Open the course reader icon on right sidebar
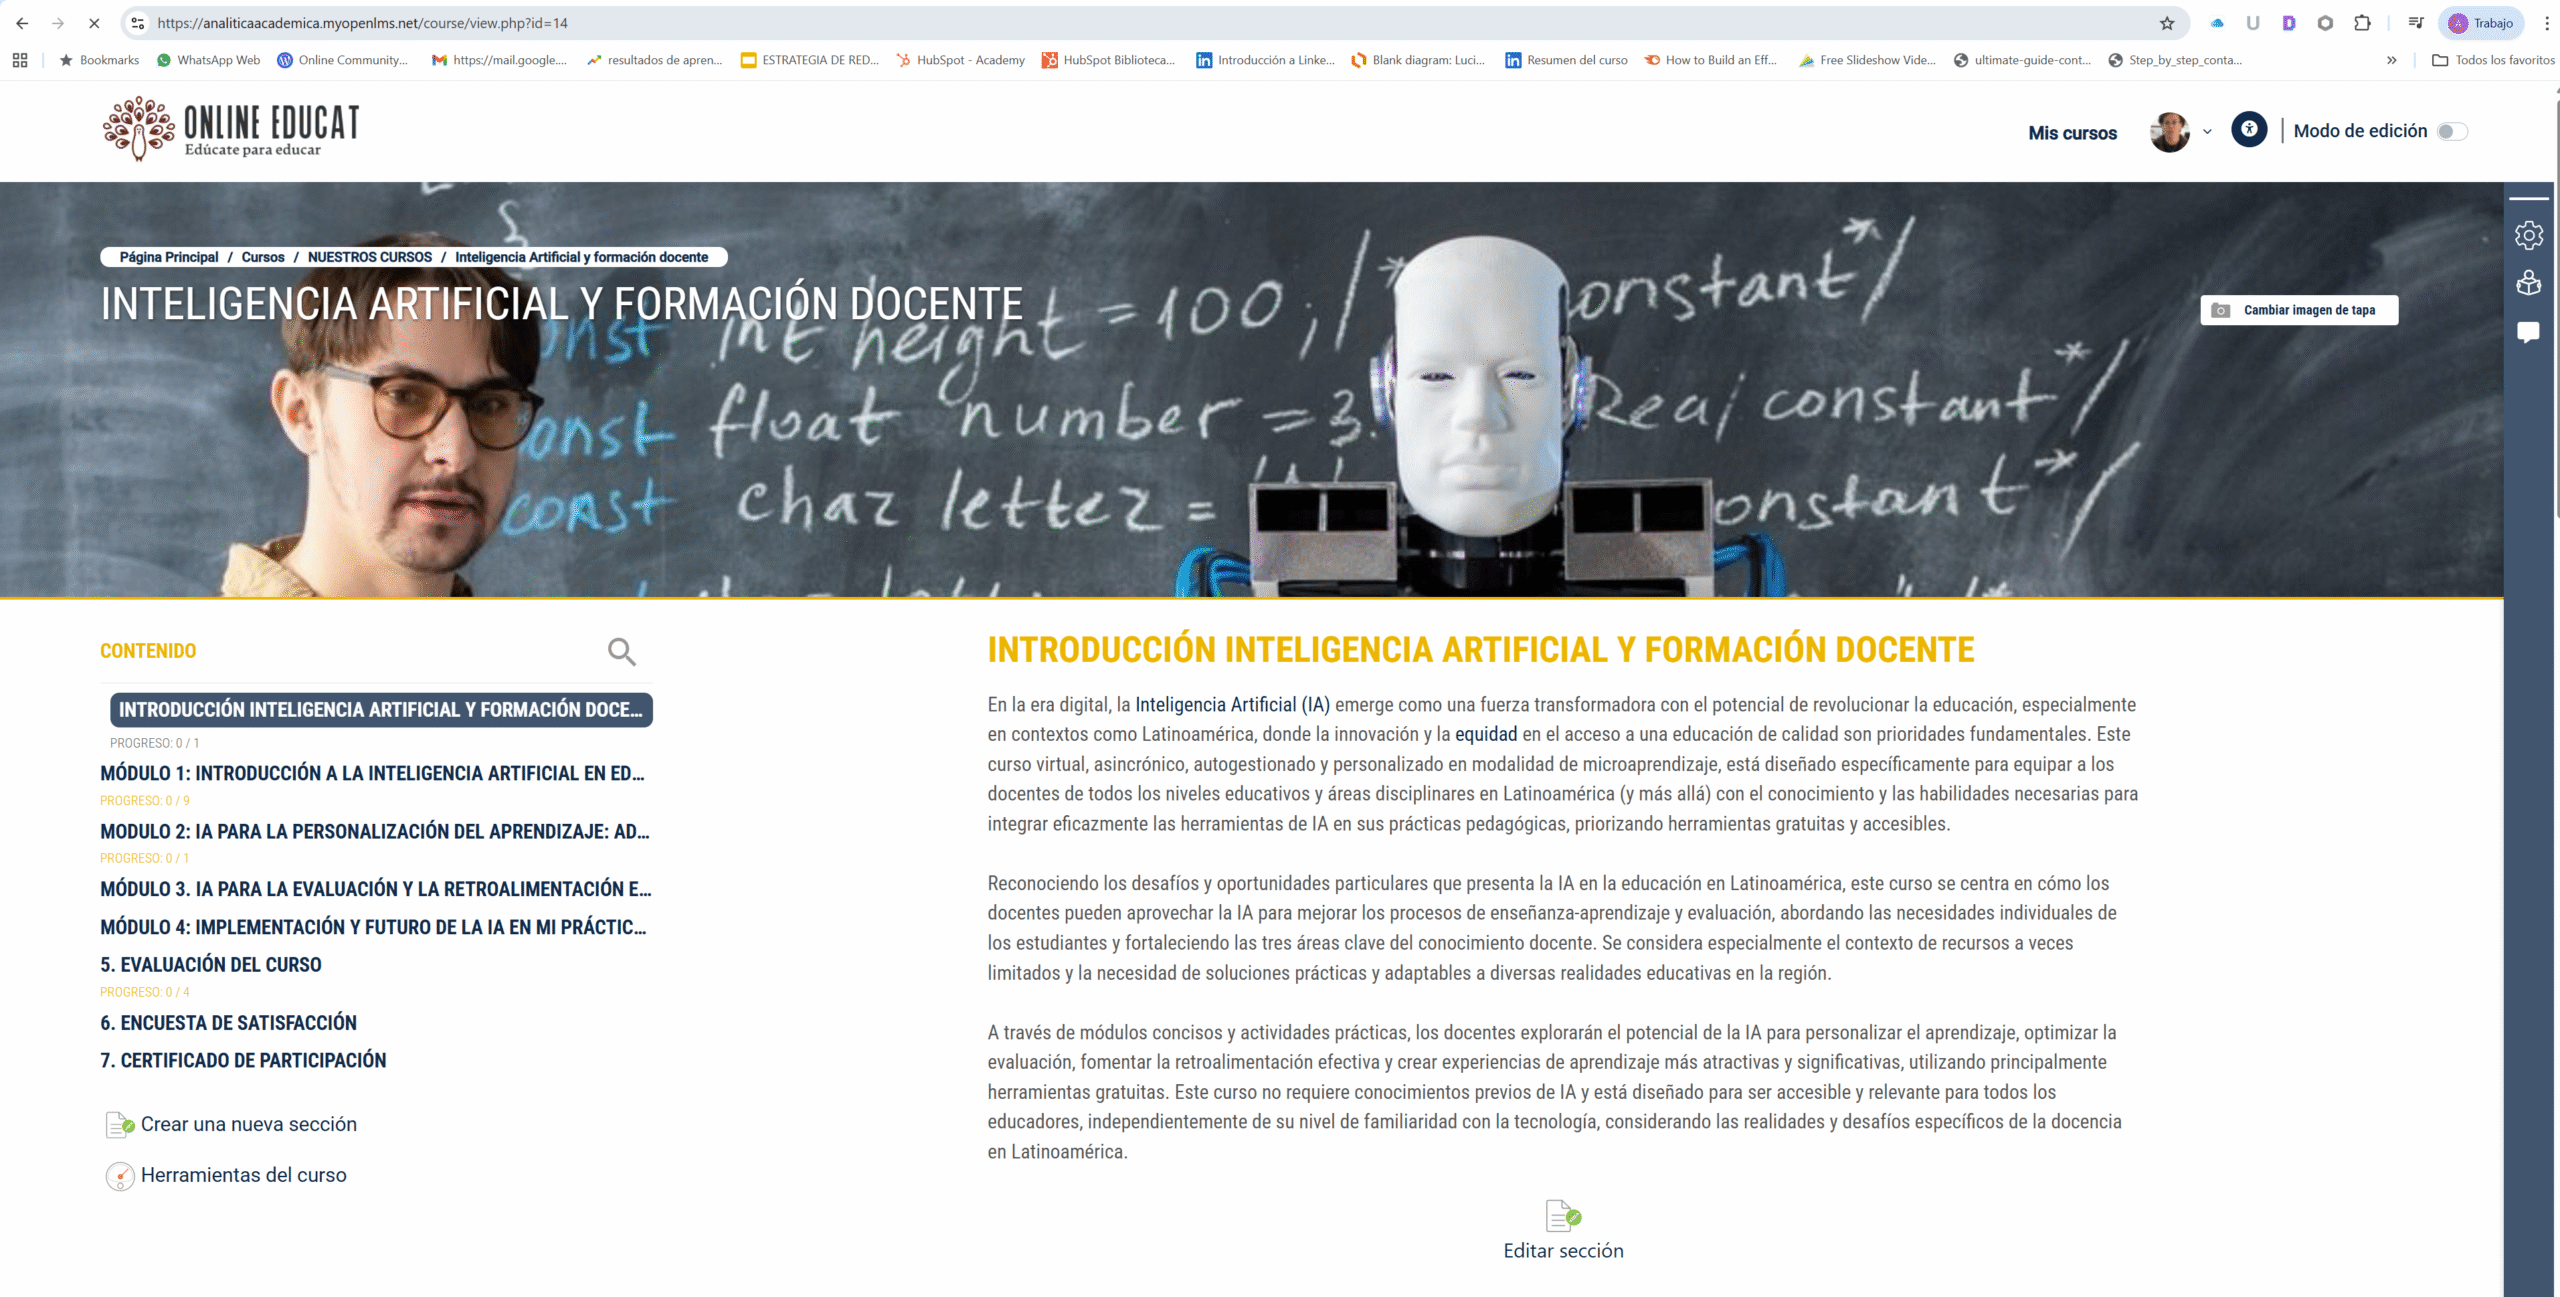The height and width of the screenshot is (1297, 2560). [2529, 284]
